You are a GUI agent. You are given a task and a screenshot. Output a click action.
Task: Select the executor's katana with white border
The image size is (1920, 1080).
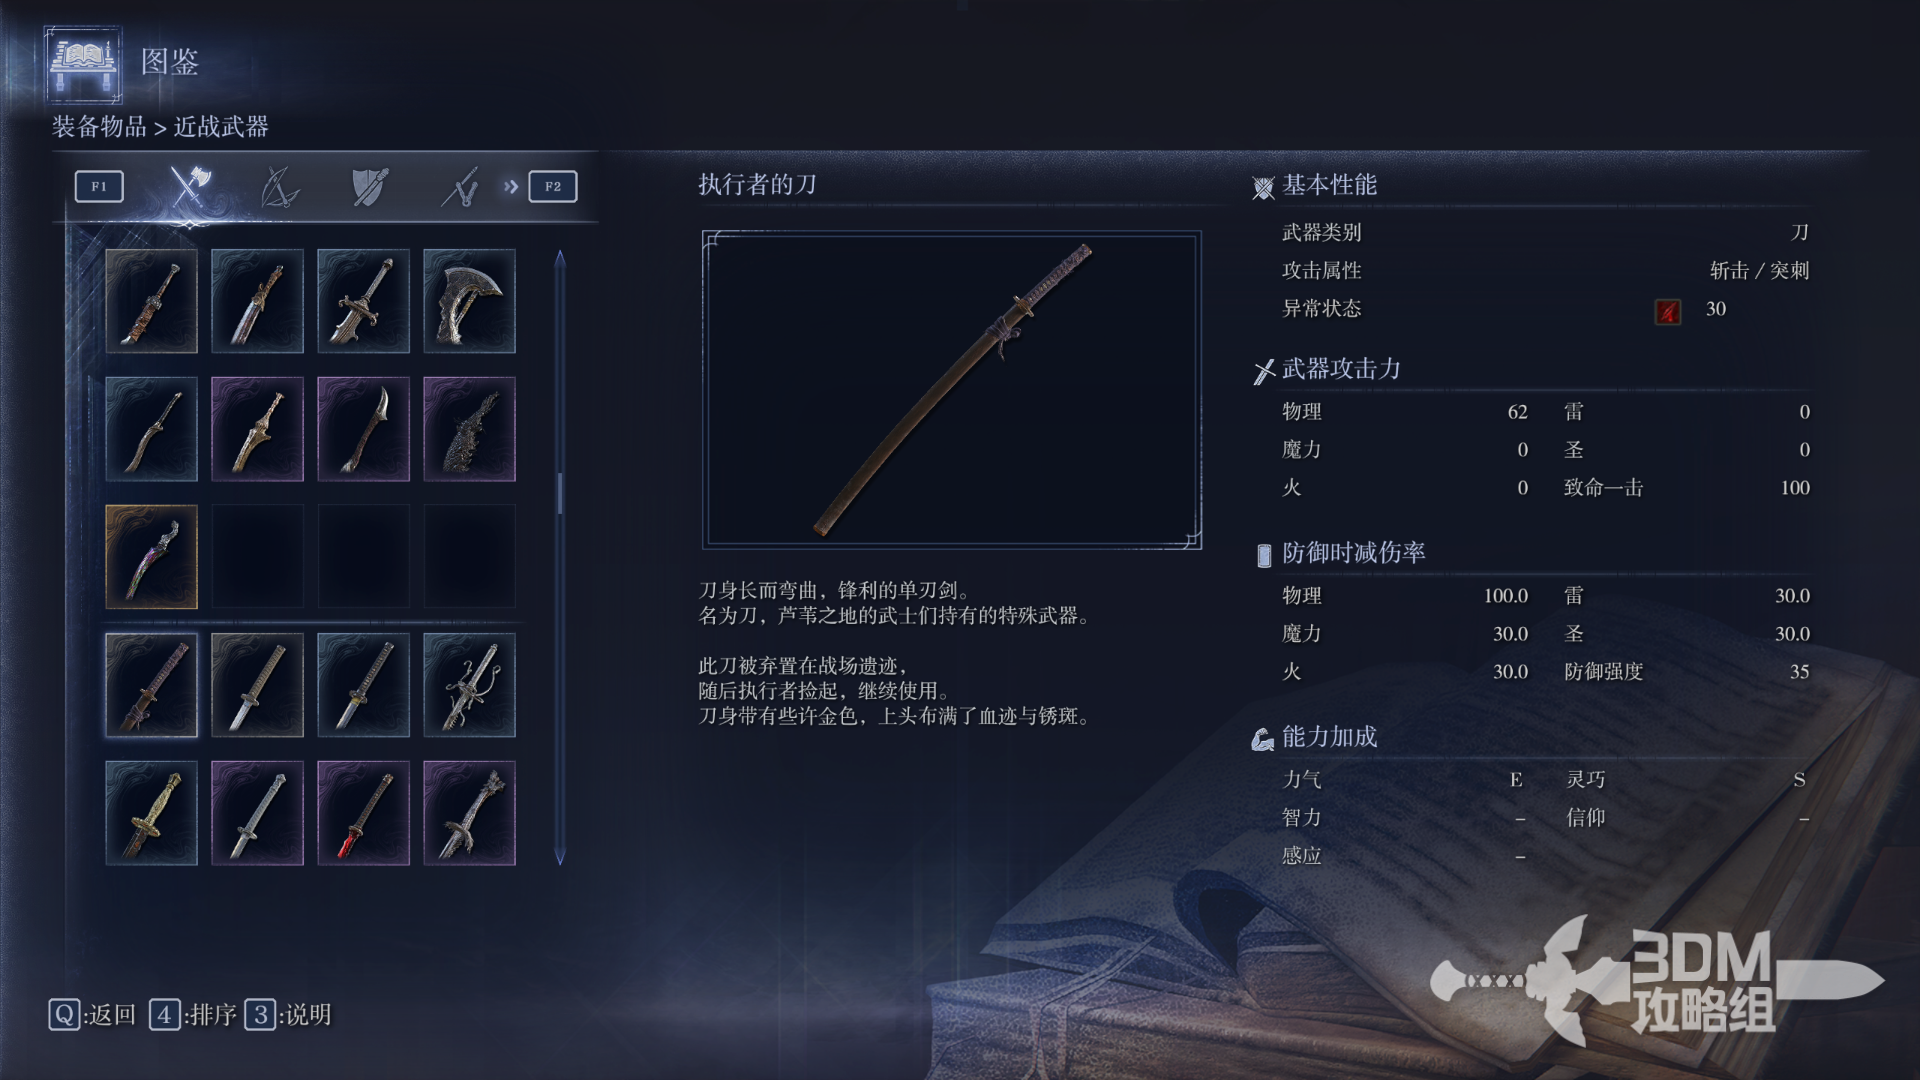click(x=151, y=685)
